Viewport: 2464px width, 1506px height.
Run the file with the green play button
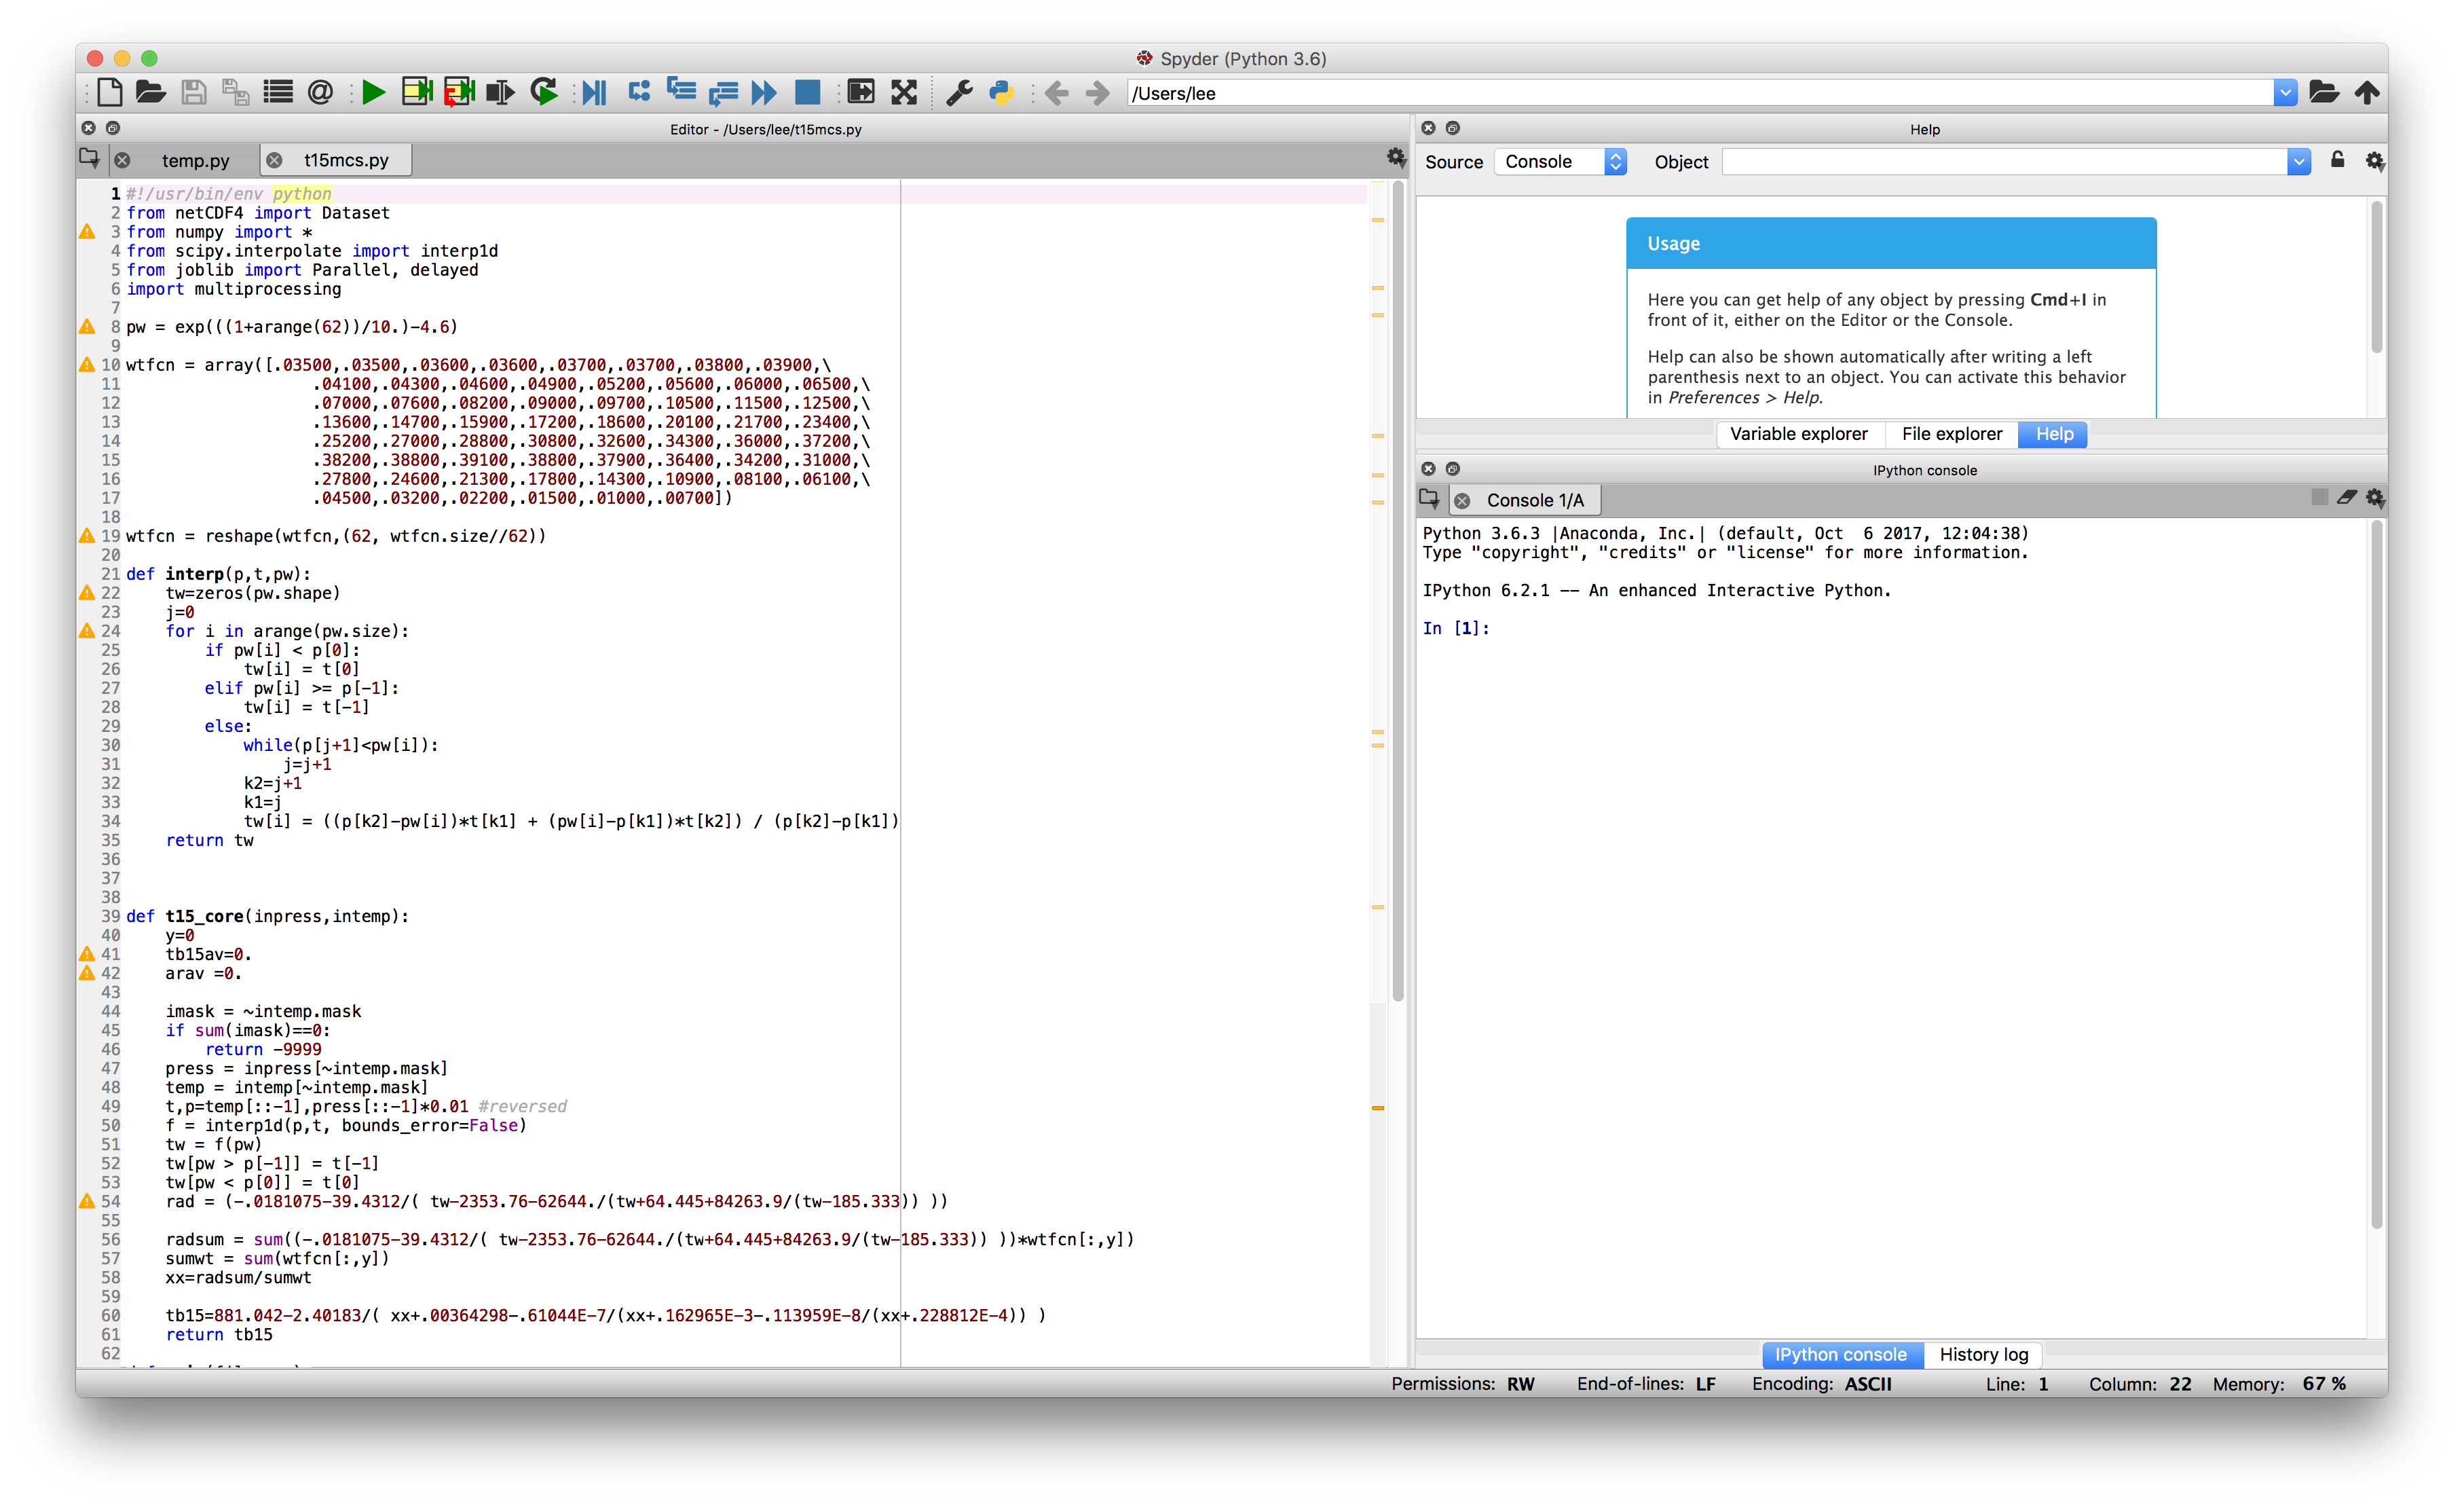pos(374,93)
